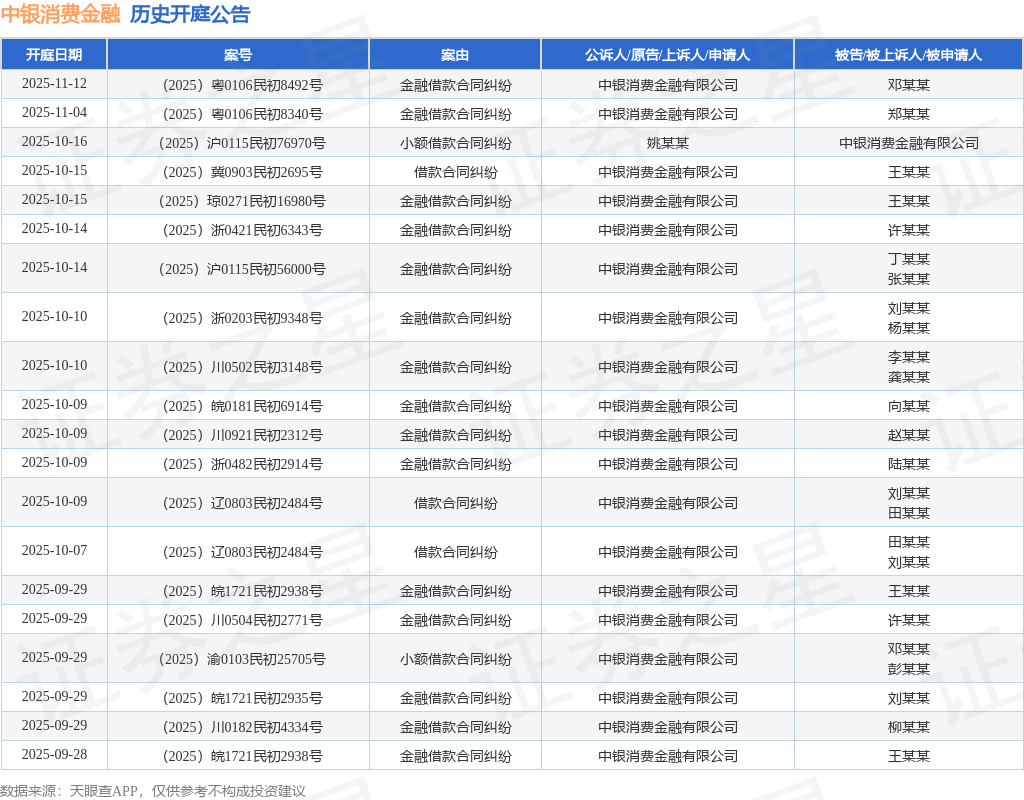Select date cell 2025-11-04

tap(54, 112)
